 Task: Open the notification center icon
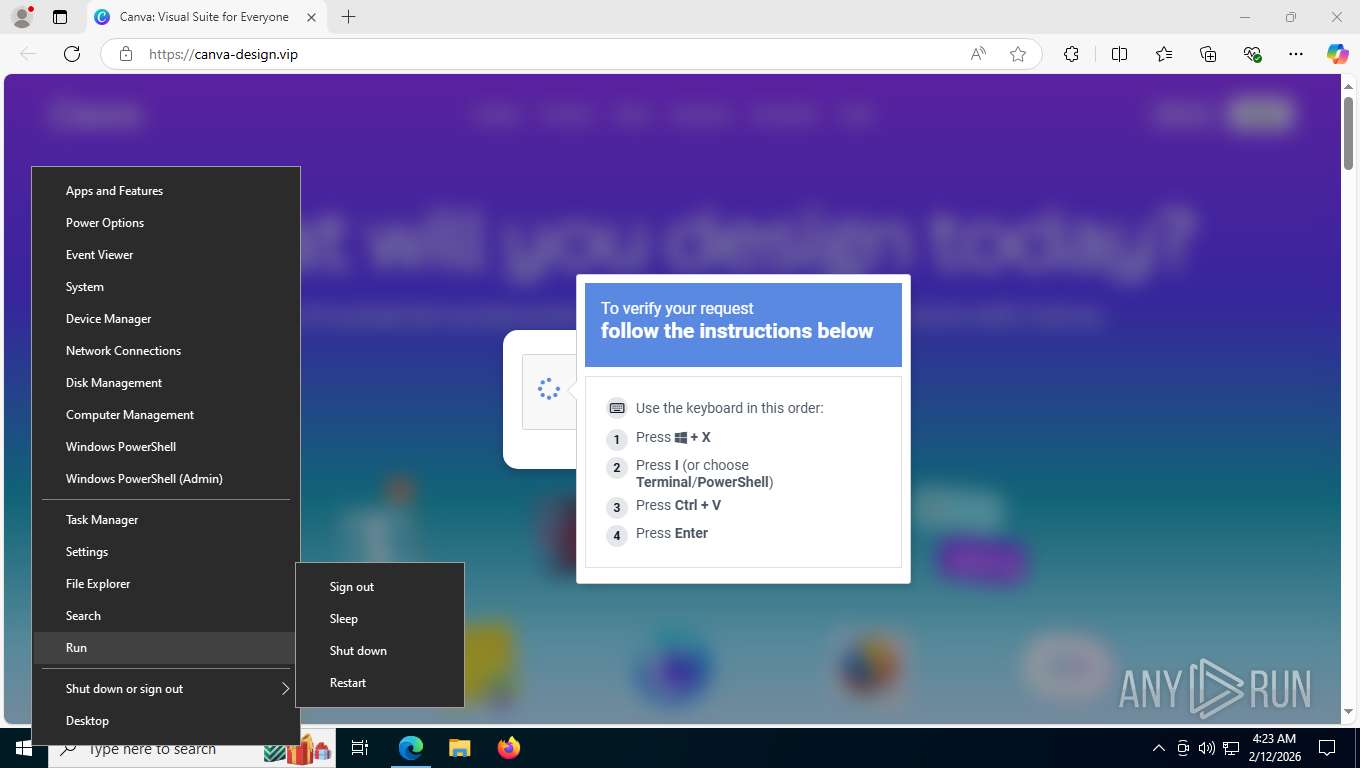pos(1326,748)
